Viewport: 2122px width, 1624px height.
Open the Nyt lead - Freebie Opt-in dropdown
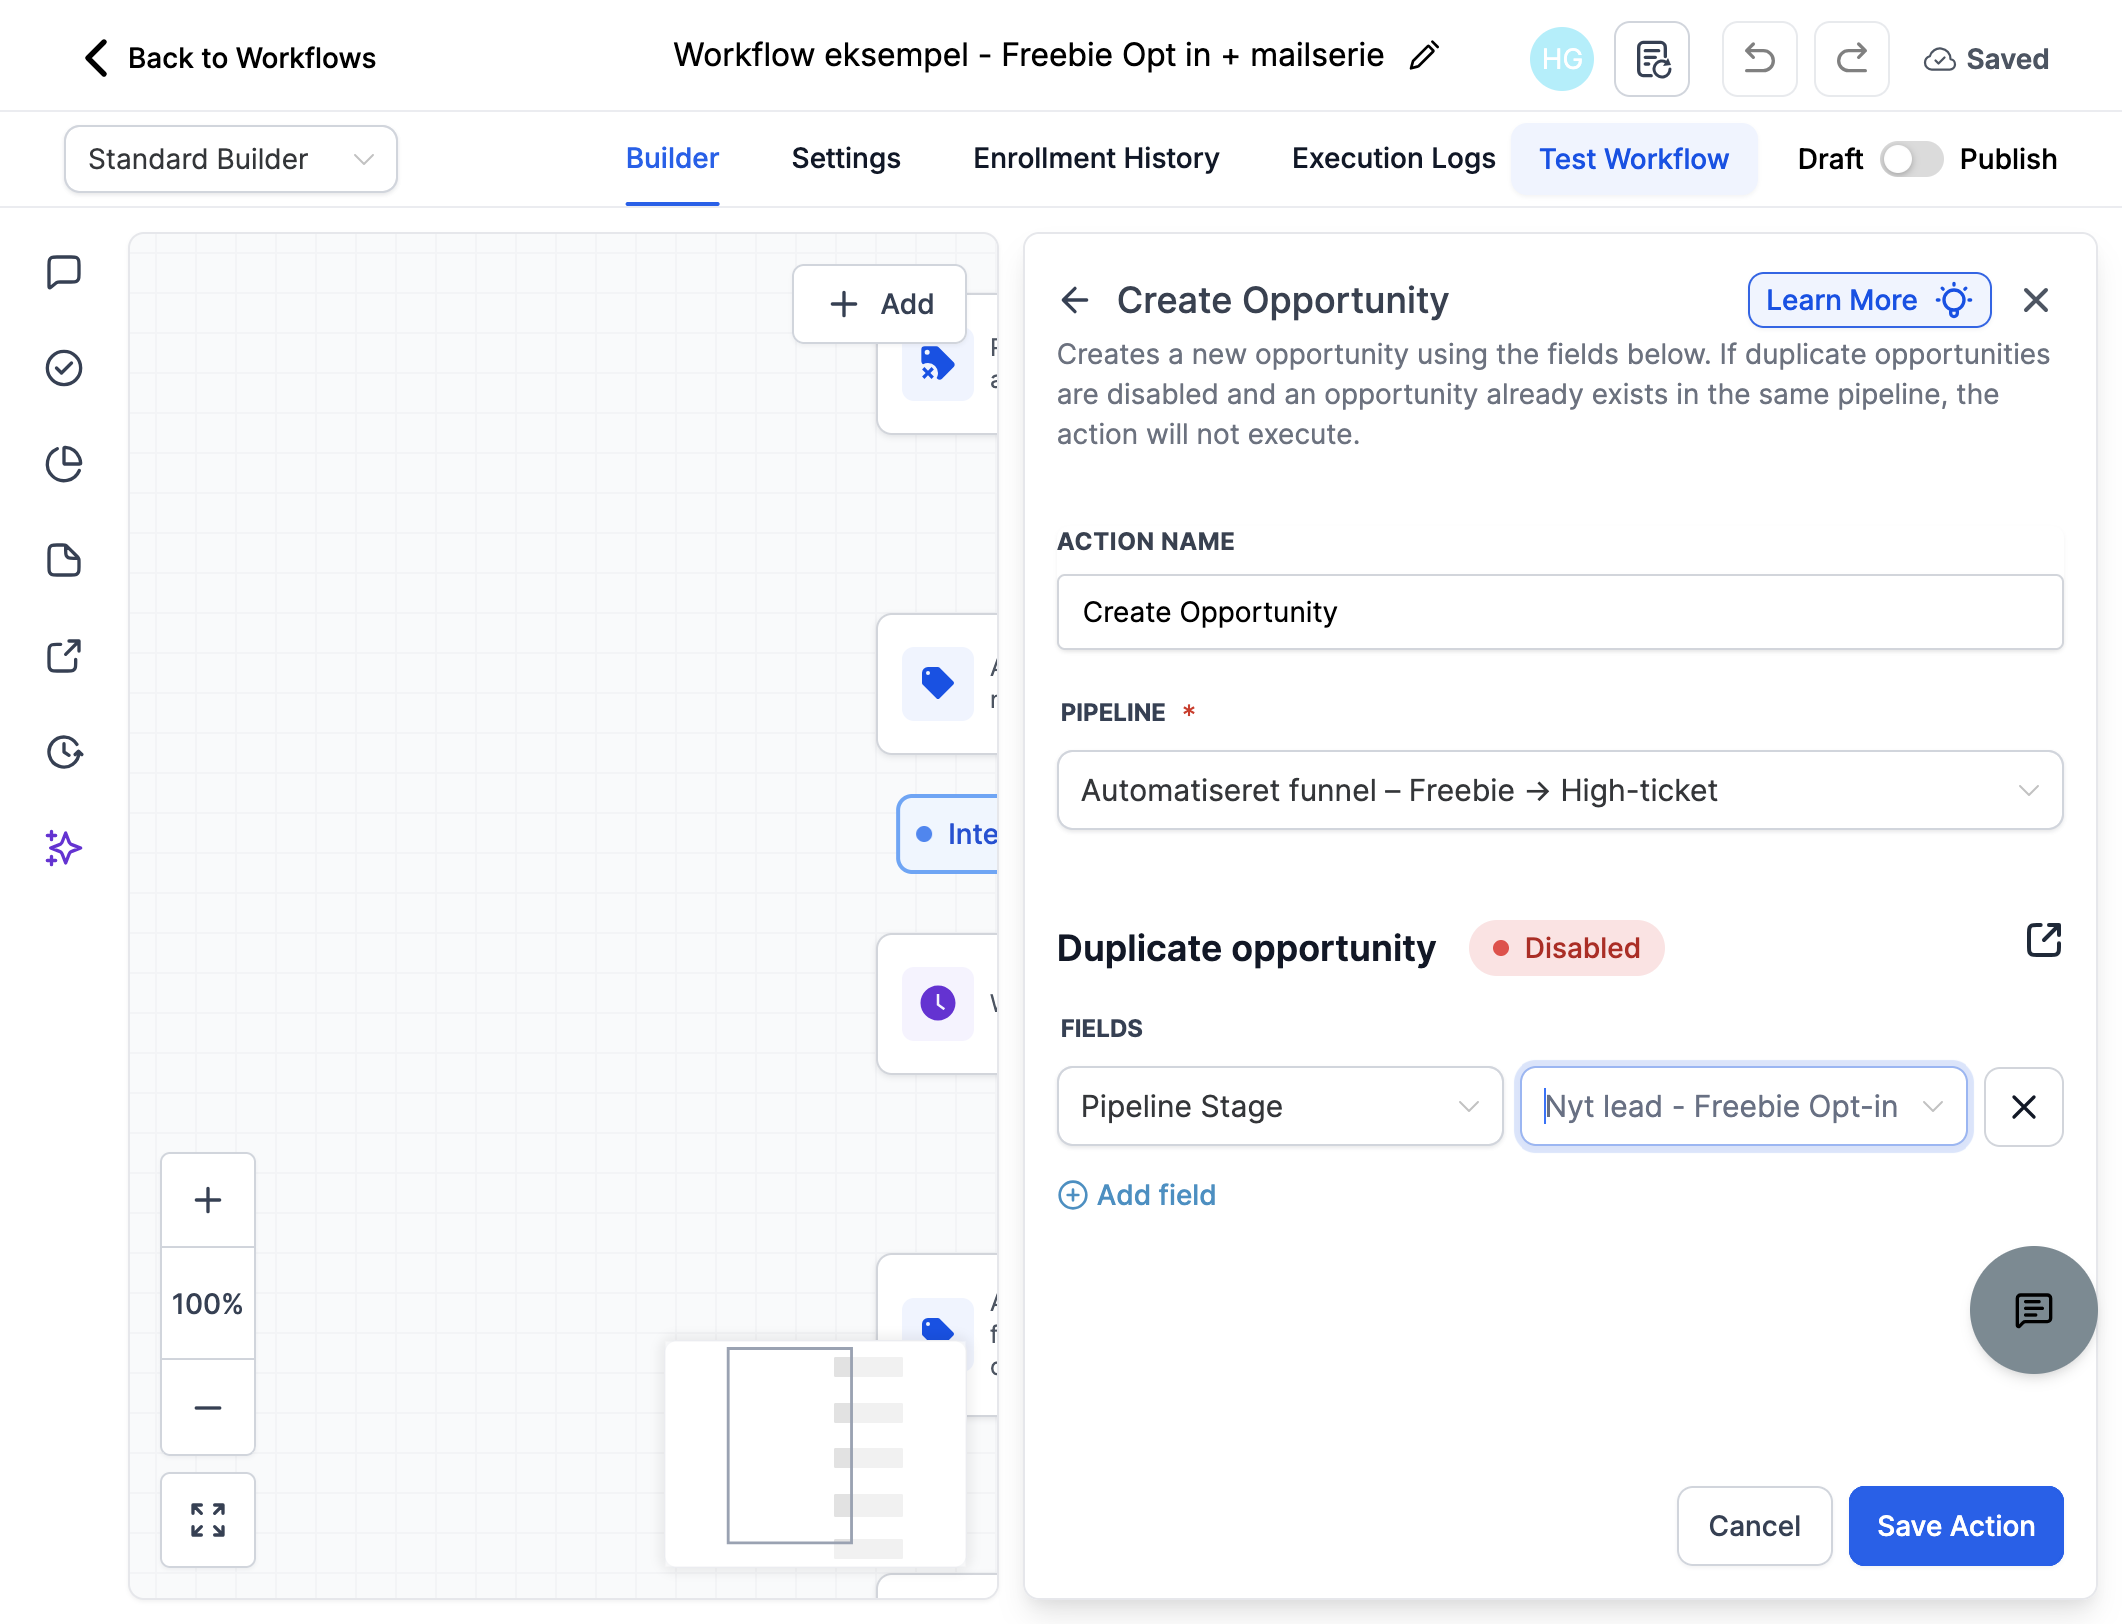click(x=1743, y=1107)
